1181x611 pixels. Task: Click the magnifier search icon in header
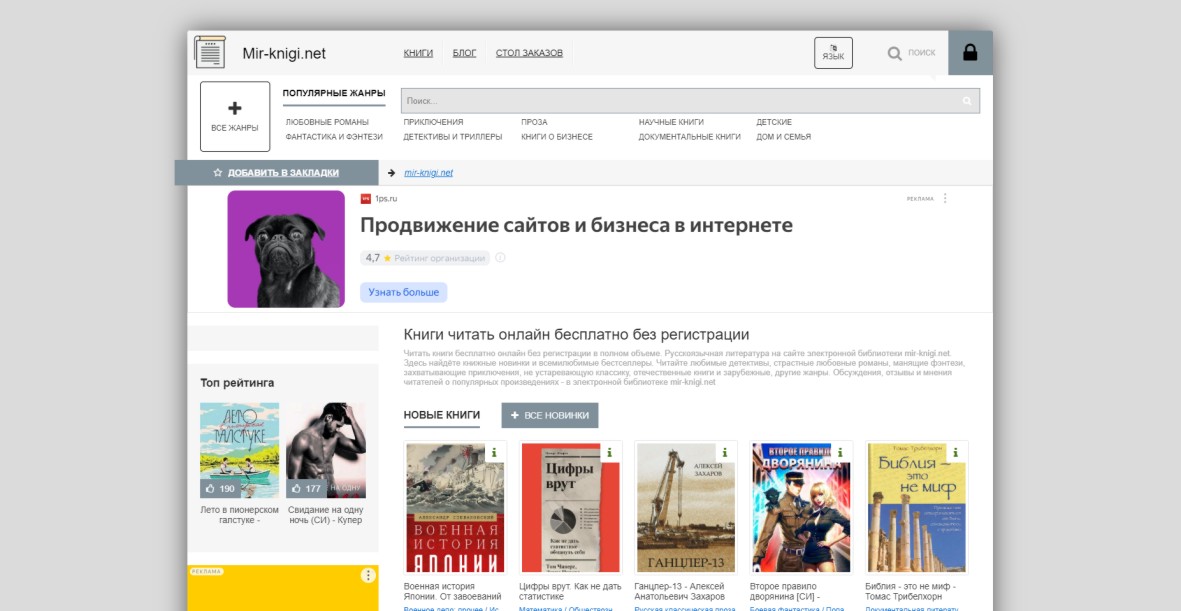click(895, 53)
